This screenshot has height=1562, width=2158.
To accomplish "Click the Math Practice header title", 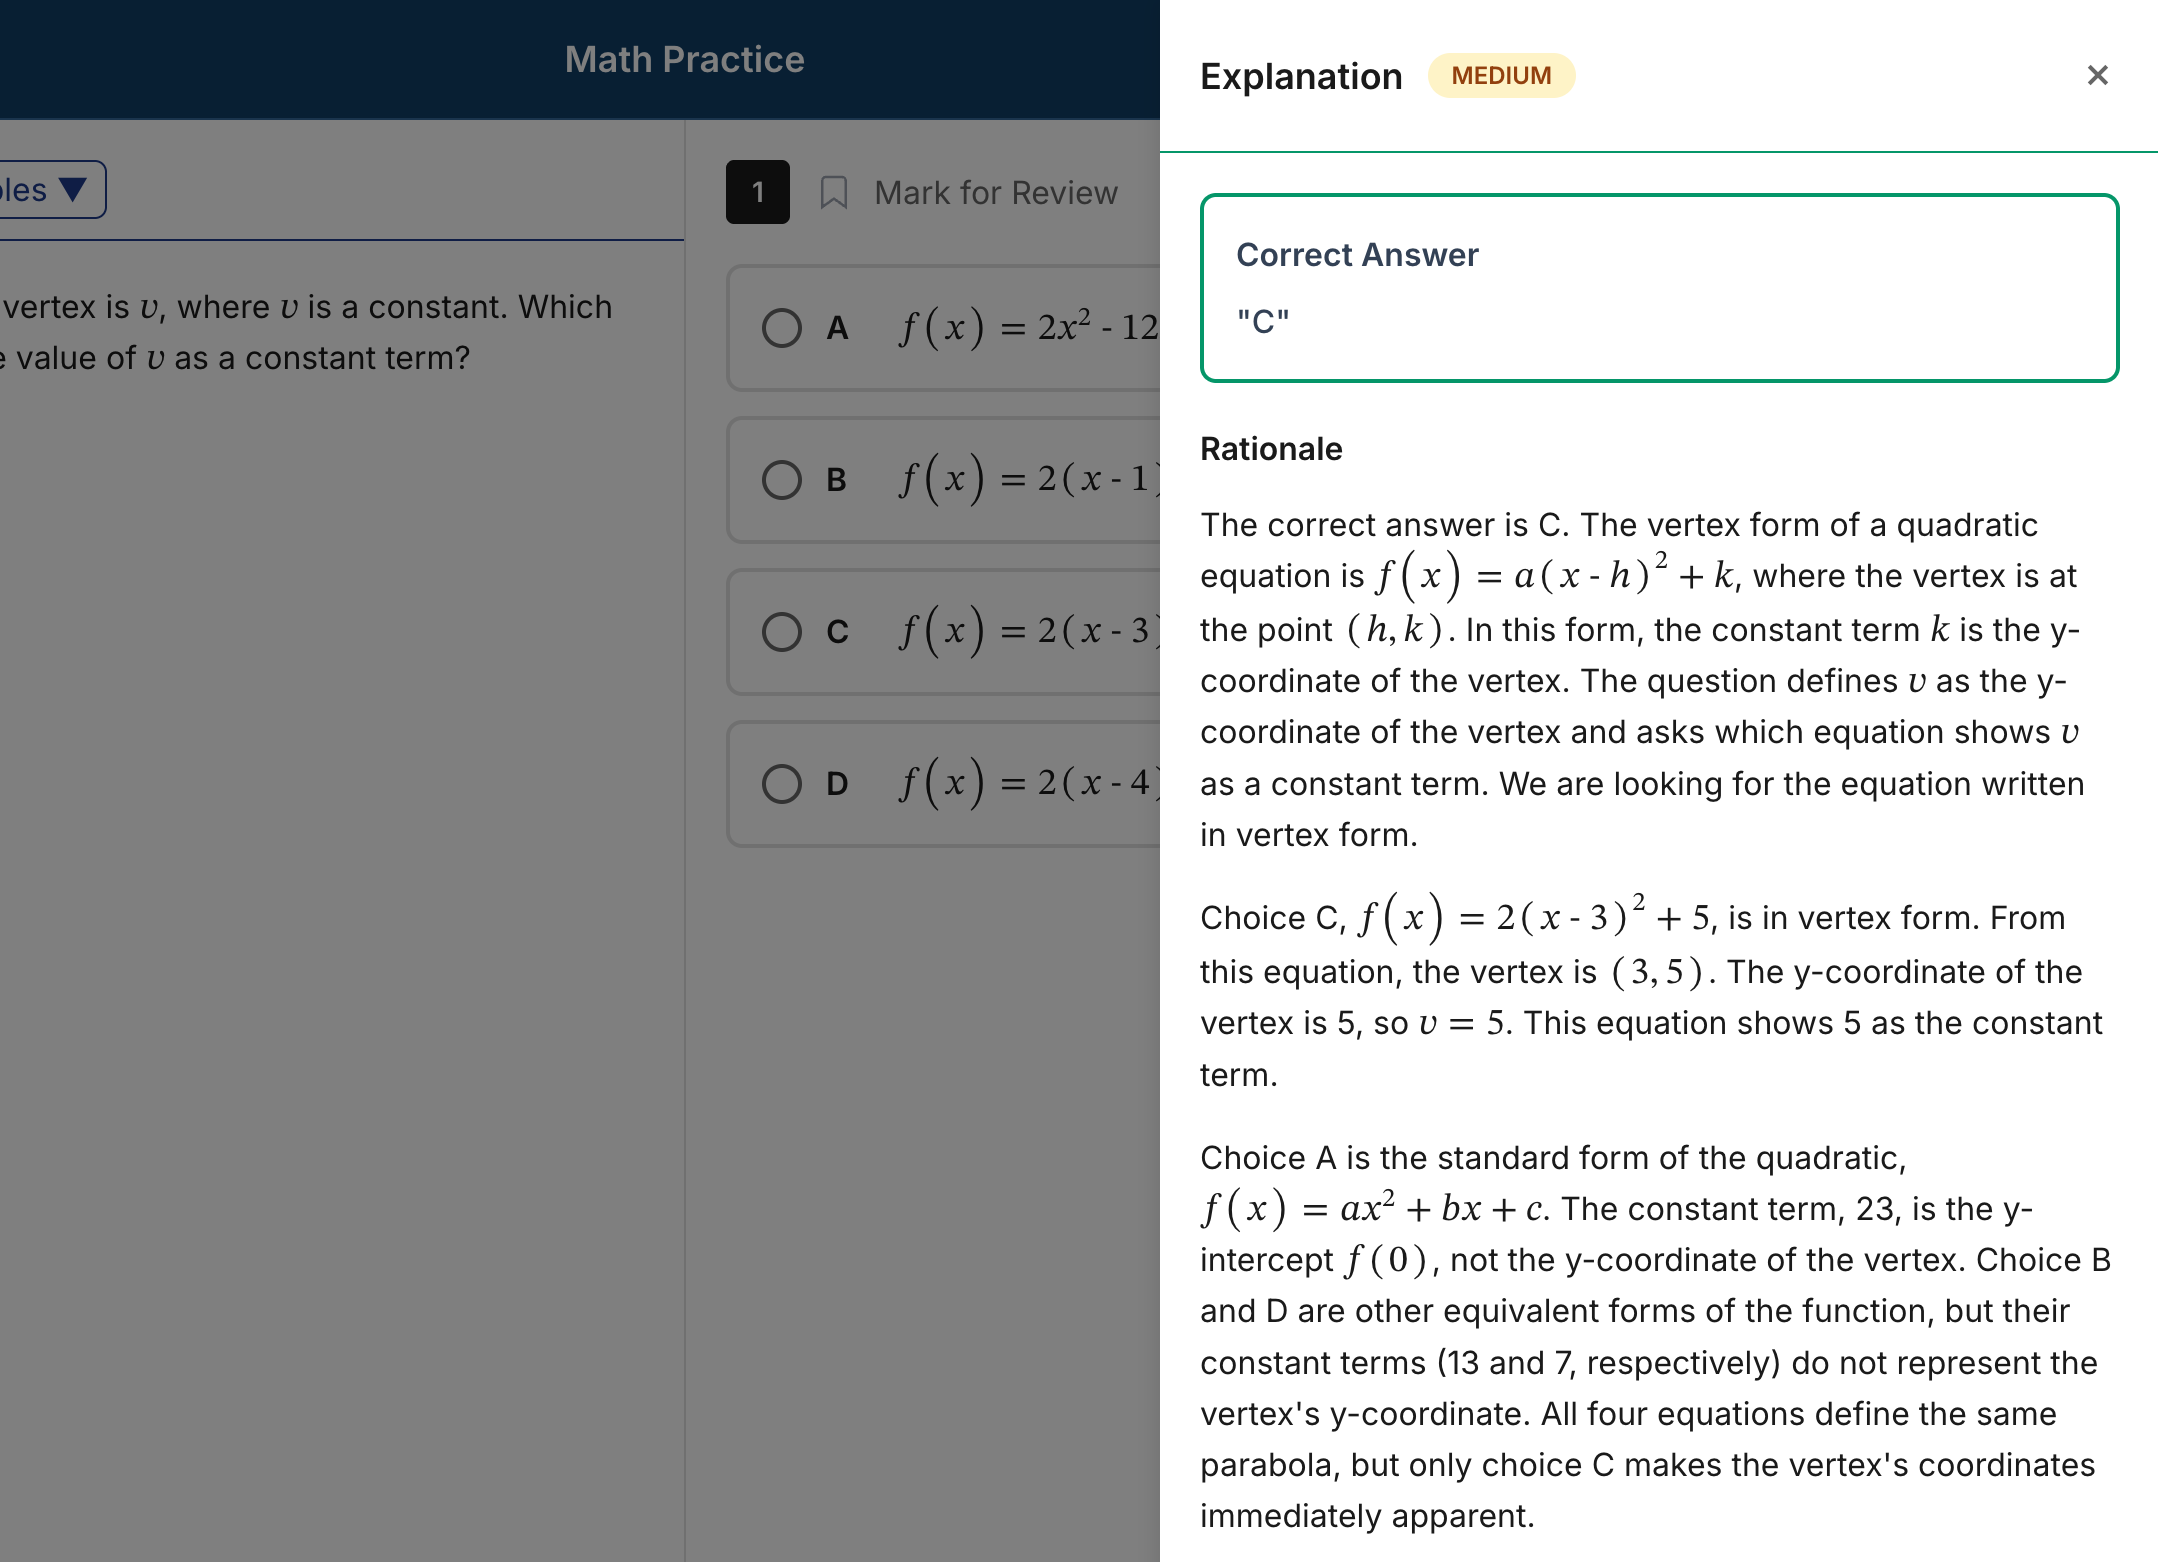I will pyautogui.click(x=684, y=59).
